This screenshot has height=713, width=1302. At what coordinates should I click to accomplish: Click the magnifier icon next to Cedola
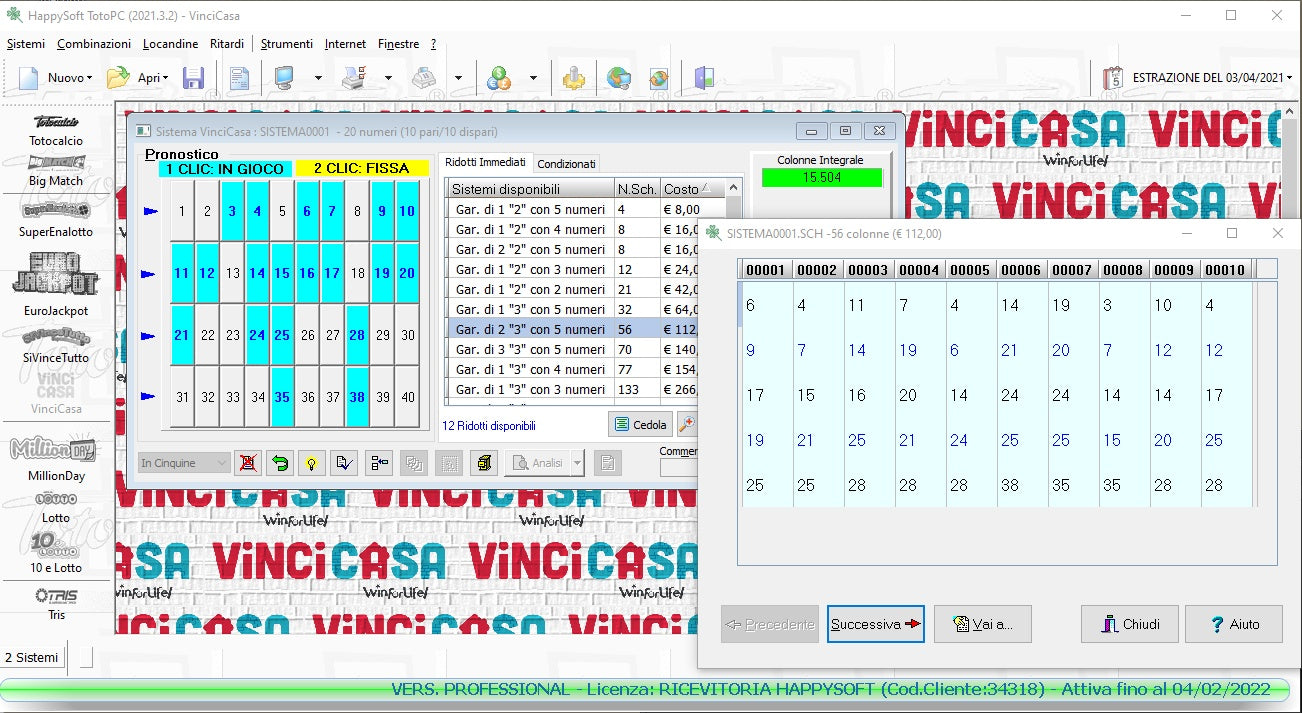coord(686,424)
